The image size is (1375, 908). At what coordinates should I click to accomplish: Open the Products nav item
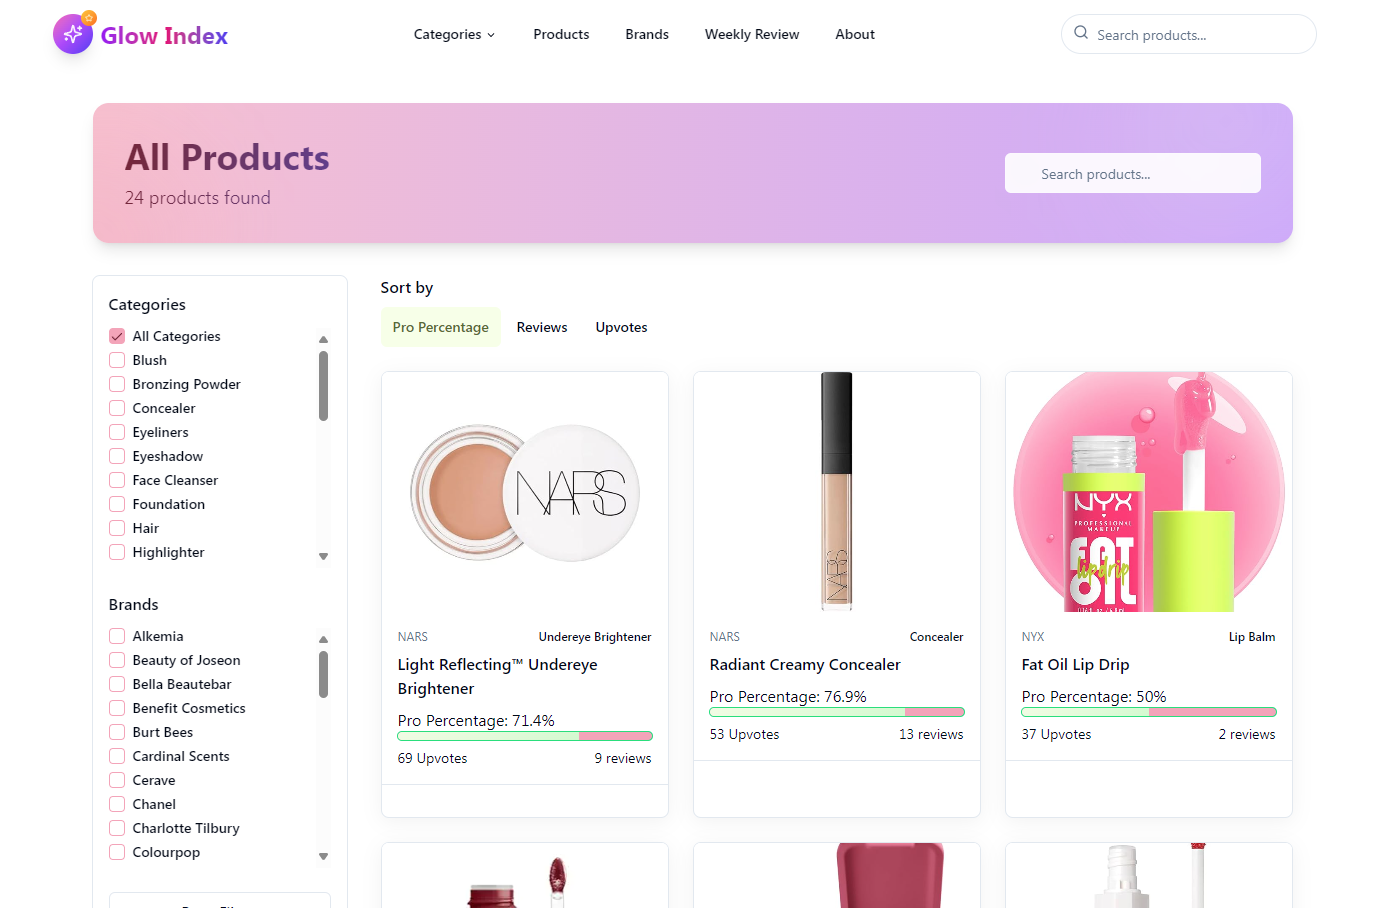click(561, 34)
